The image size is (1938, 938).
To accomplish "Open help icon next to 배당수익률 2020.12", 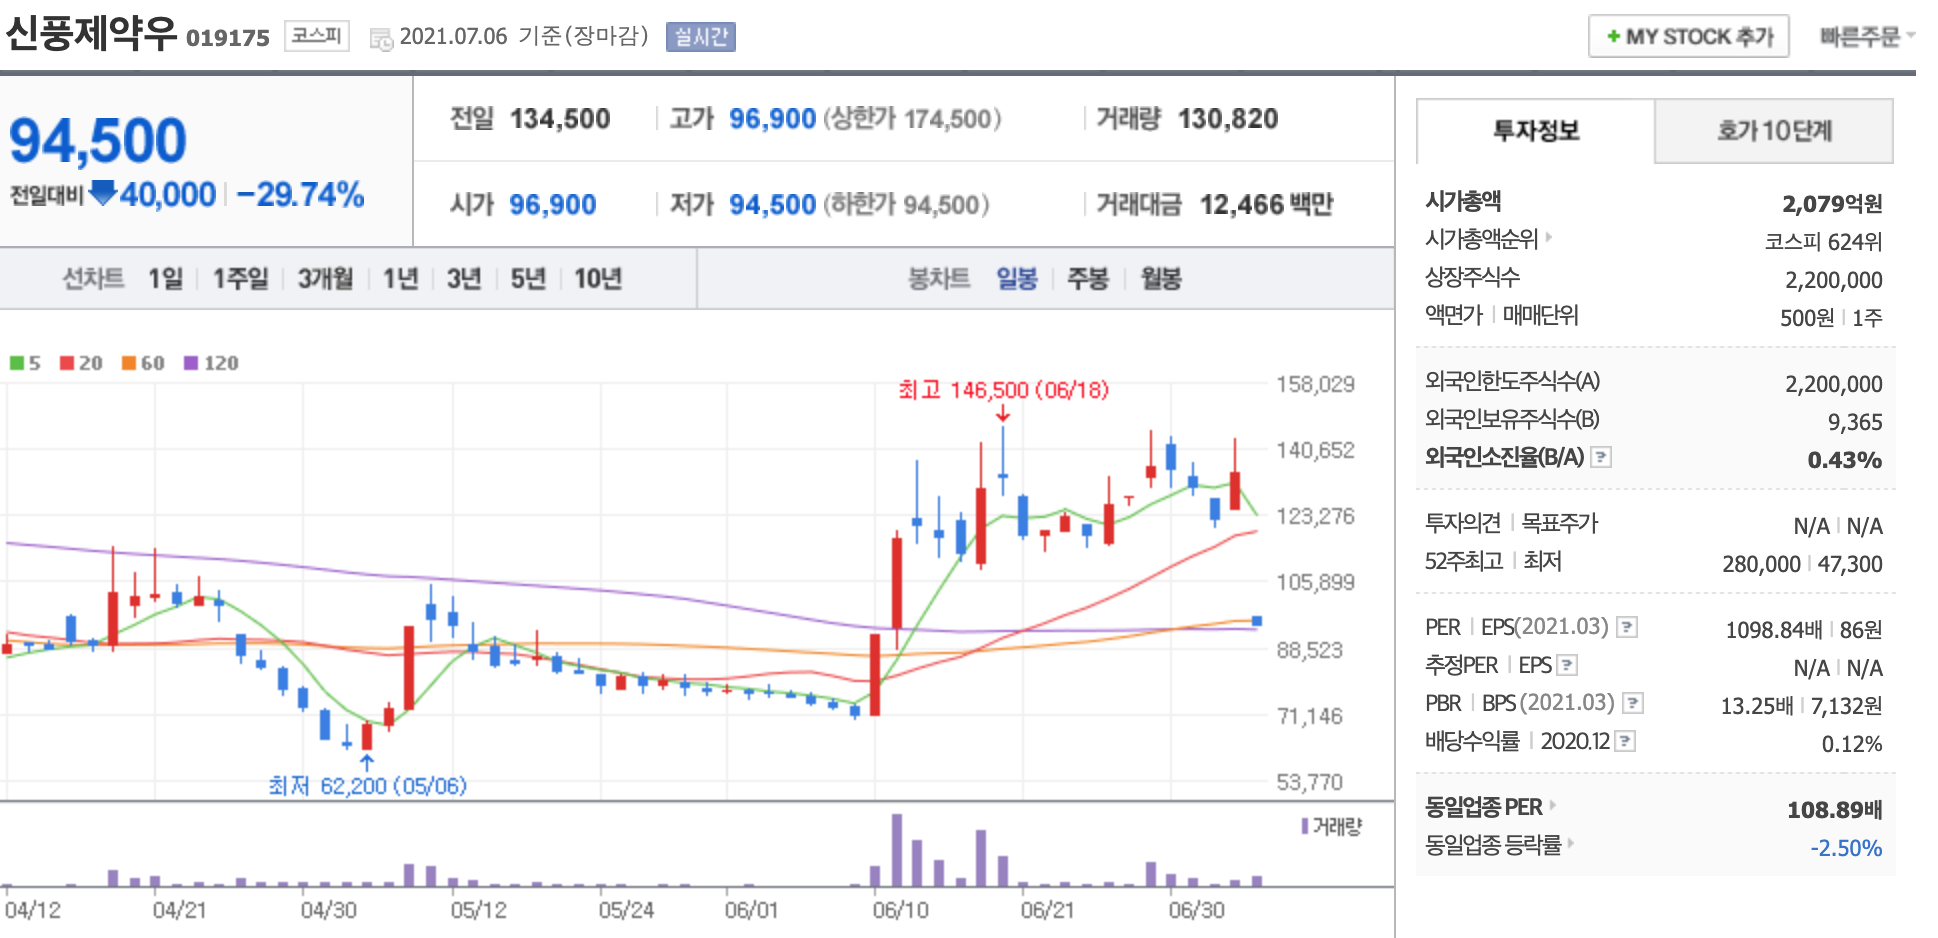I will tap(1626, 741).
